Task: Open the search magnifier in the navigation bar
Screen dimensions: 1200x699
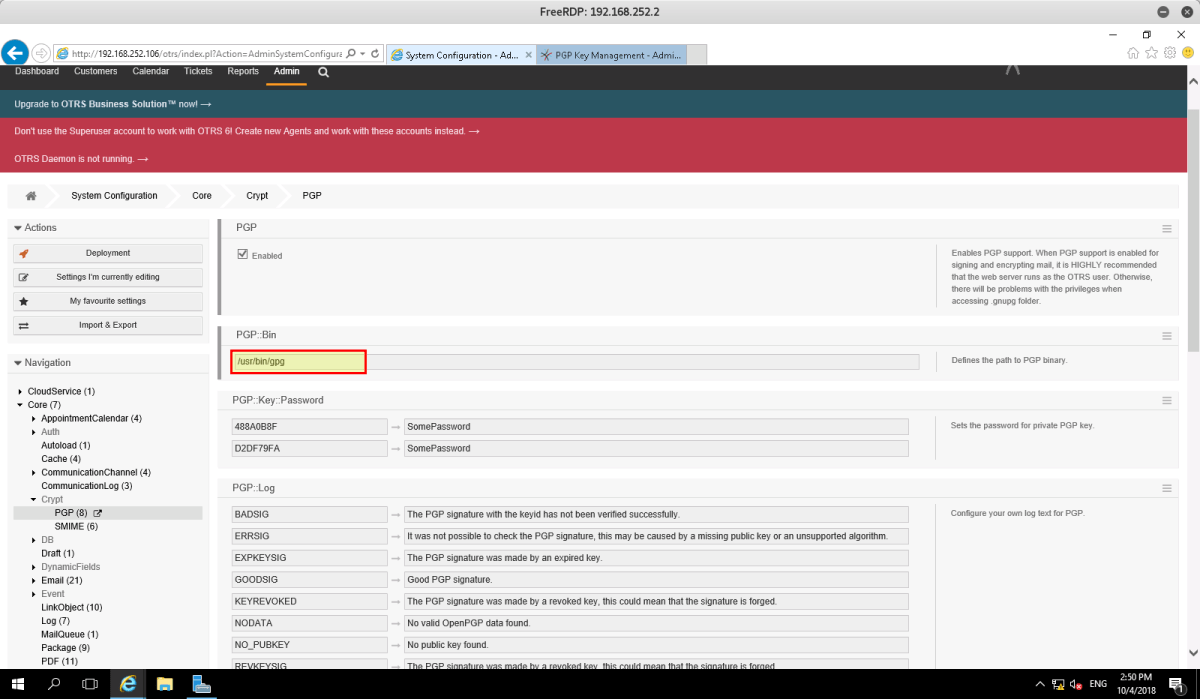Action: 322,72
